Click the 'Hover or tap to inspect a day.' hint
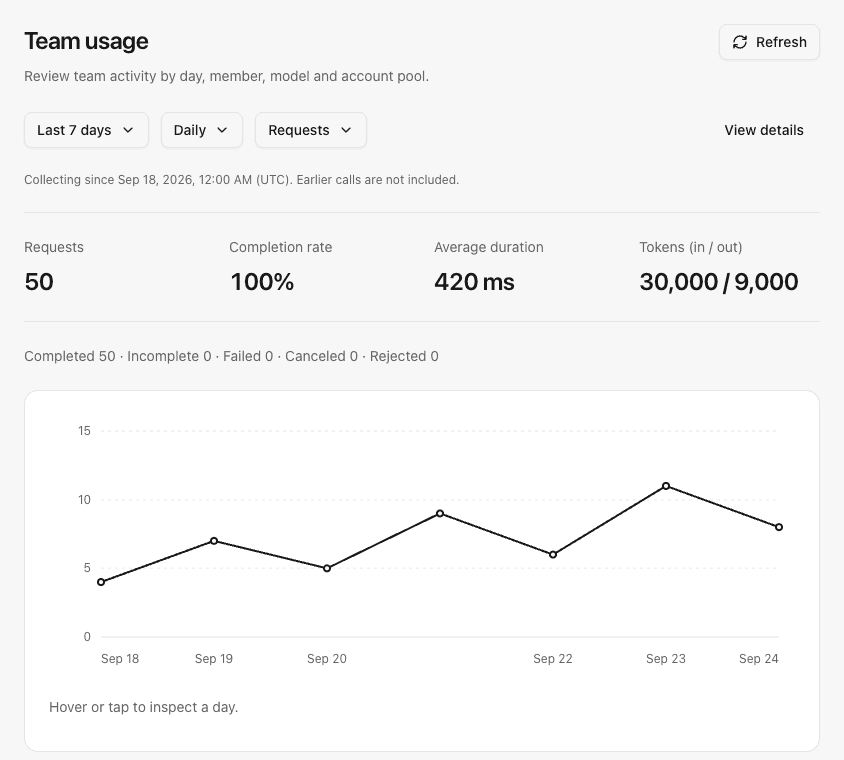Screen dimensions: 844x760 point(143,707)
